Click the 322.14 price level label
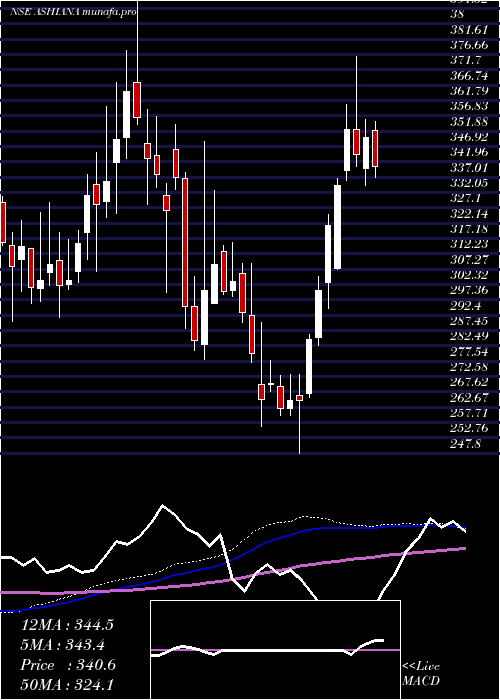The height and width of the screenshot is (700, 500). (x=469, y=214)
